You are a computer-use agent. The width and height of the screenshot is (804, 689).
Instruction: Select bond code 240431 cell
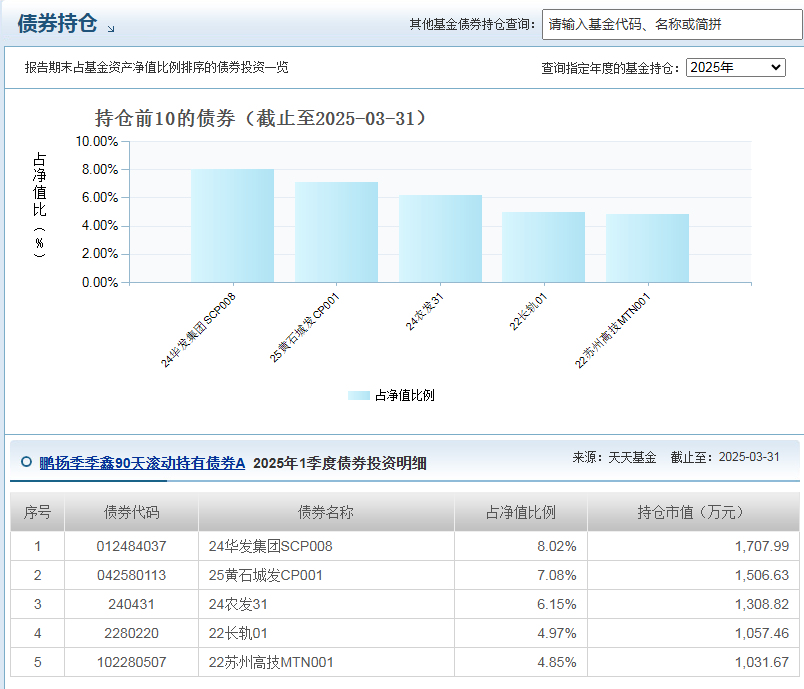pos(131,604)
